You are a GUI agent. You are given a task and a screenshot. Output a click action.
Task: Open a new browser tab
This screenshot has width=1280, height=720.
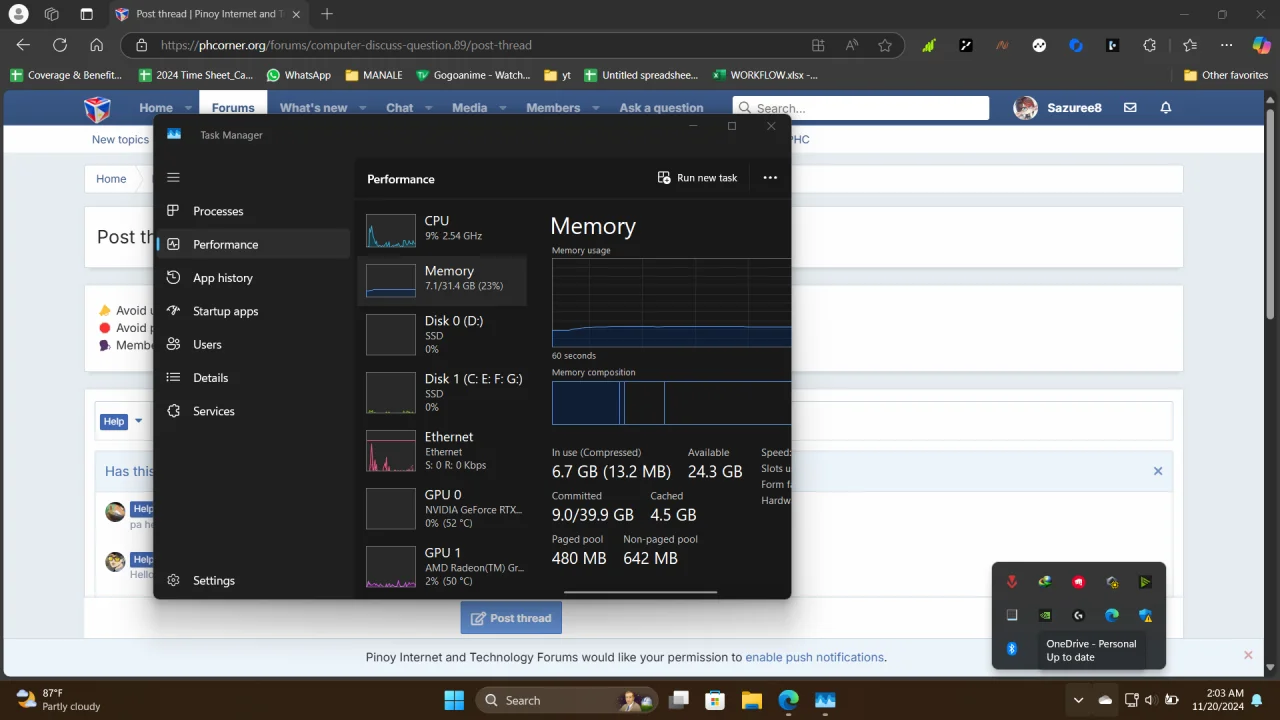click(x=327, y=14)
